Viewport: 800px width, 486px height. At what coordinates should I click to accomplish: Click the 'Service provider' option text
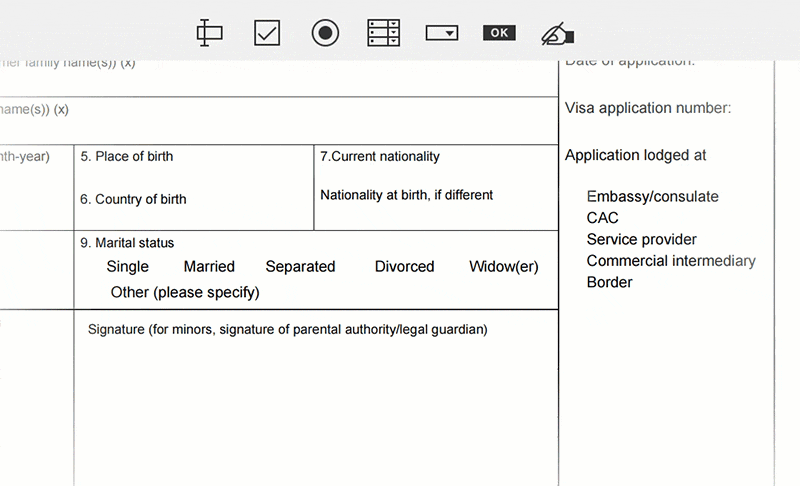click(641, 239)
